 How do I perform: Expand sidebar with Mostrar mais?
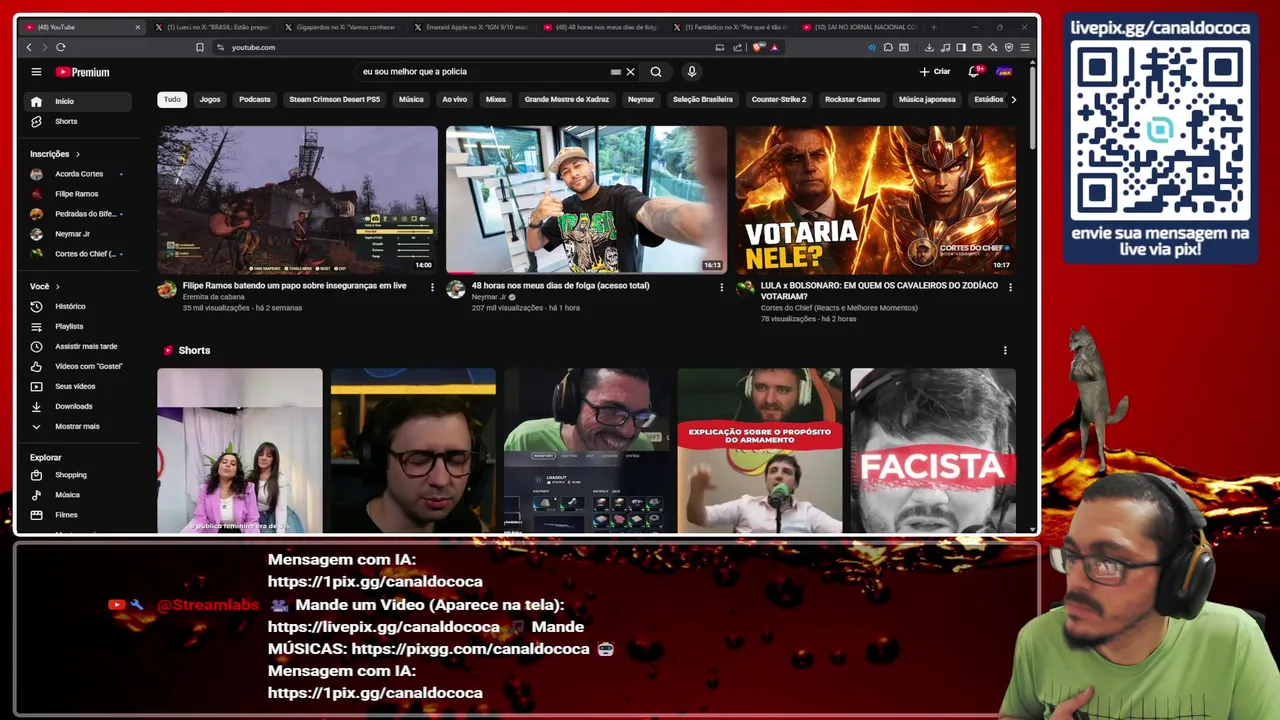78,426
